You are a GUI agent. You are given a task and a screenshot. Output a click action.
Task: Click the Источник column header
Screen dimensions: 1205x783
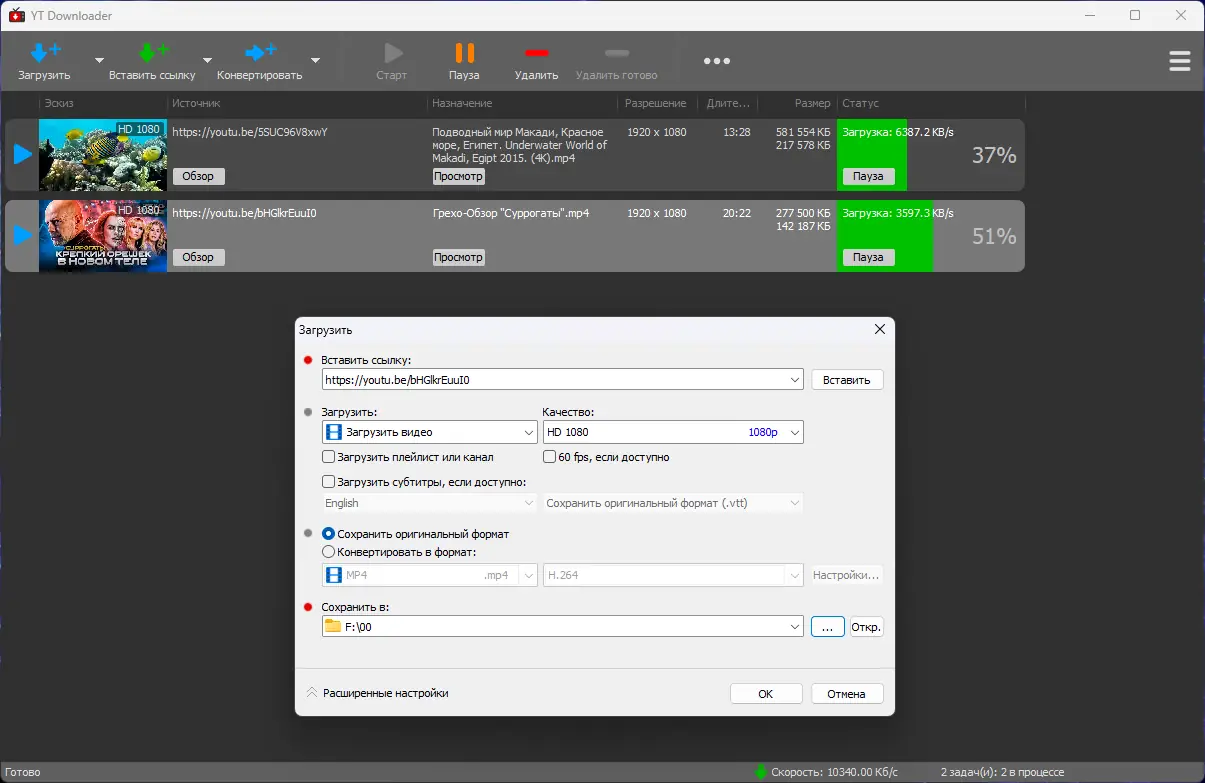(297, 103)
